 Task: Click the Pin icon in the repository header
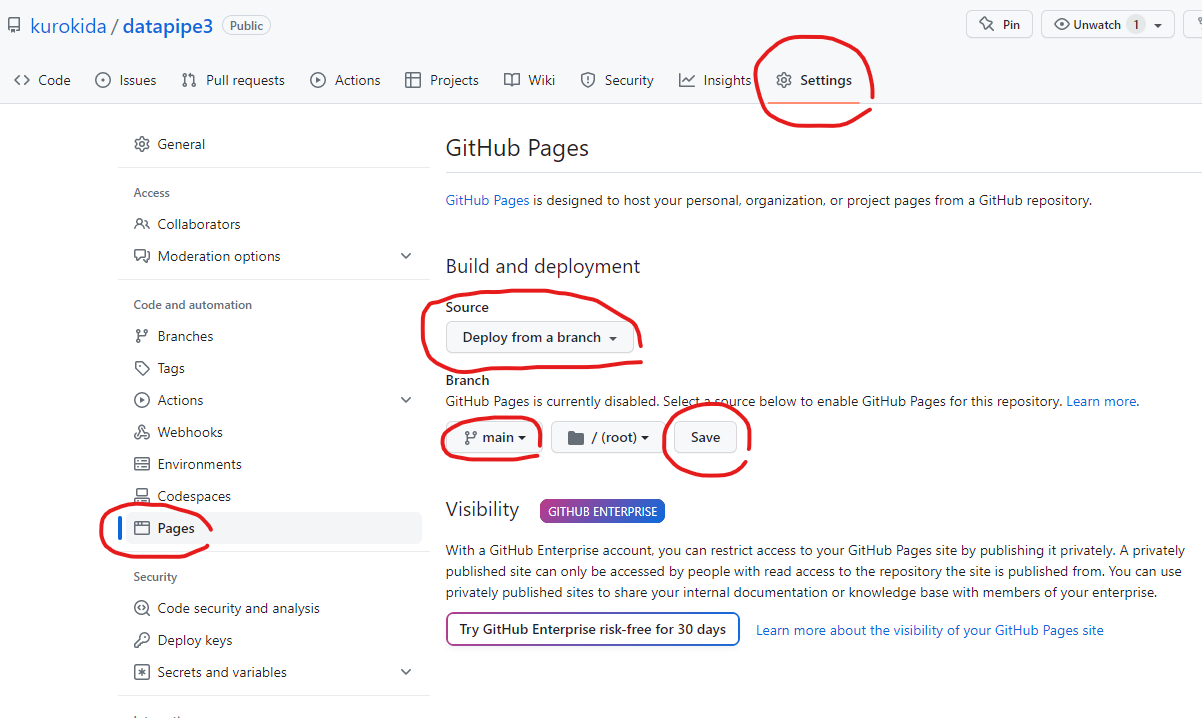(x=987, y=24)
